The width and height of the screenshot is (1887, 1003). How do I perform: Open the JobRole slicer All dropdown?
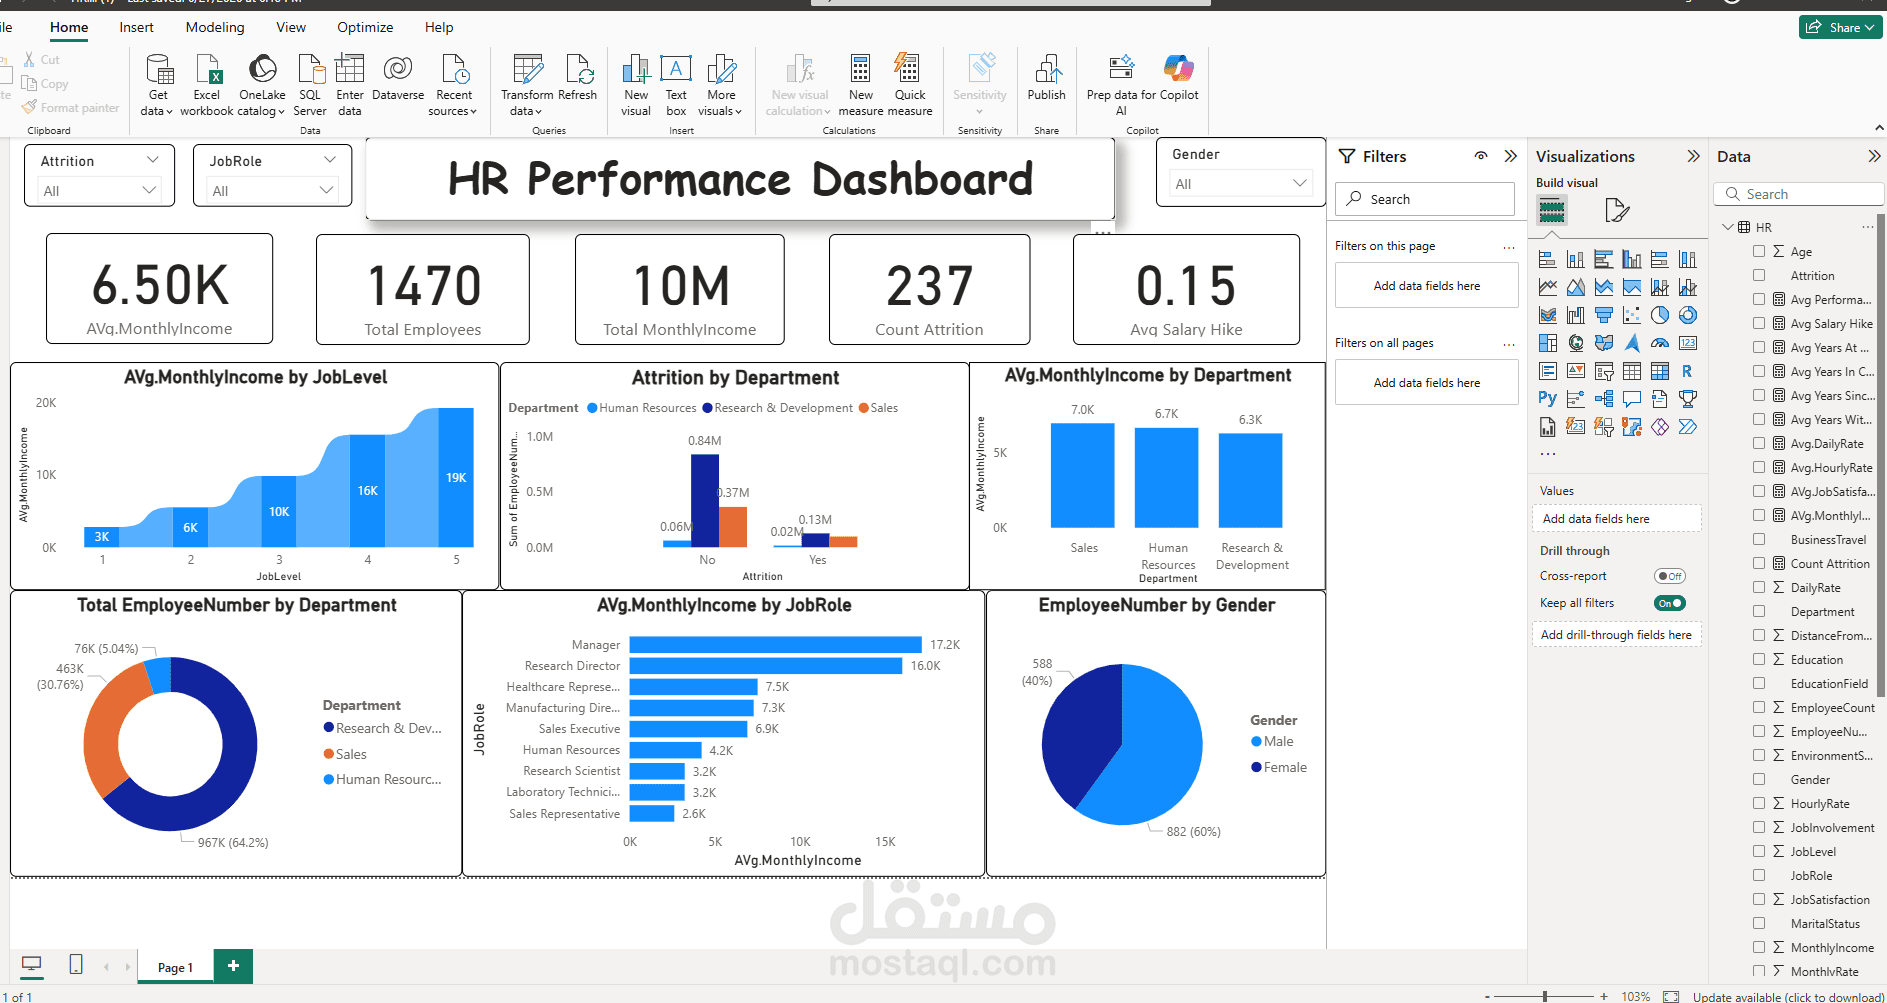coord(272,190)
